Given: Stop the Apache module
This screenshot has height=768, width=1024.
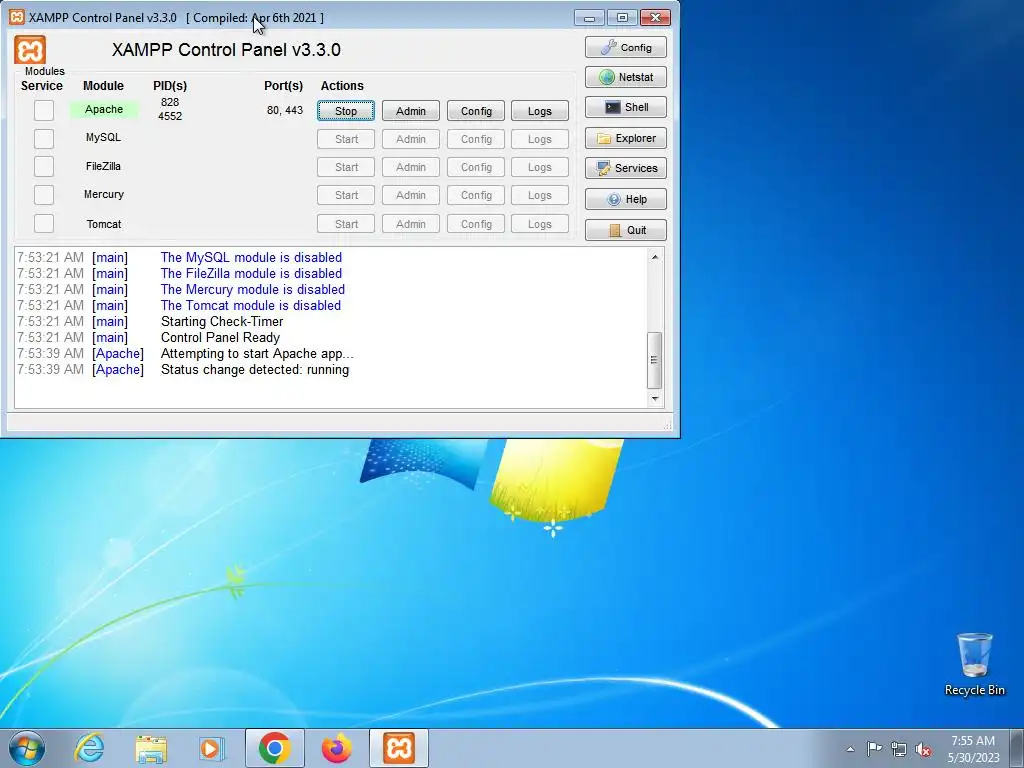Looking at the screenshot, I should pyautogui.click(x=346, y=111).
